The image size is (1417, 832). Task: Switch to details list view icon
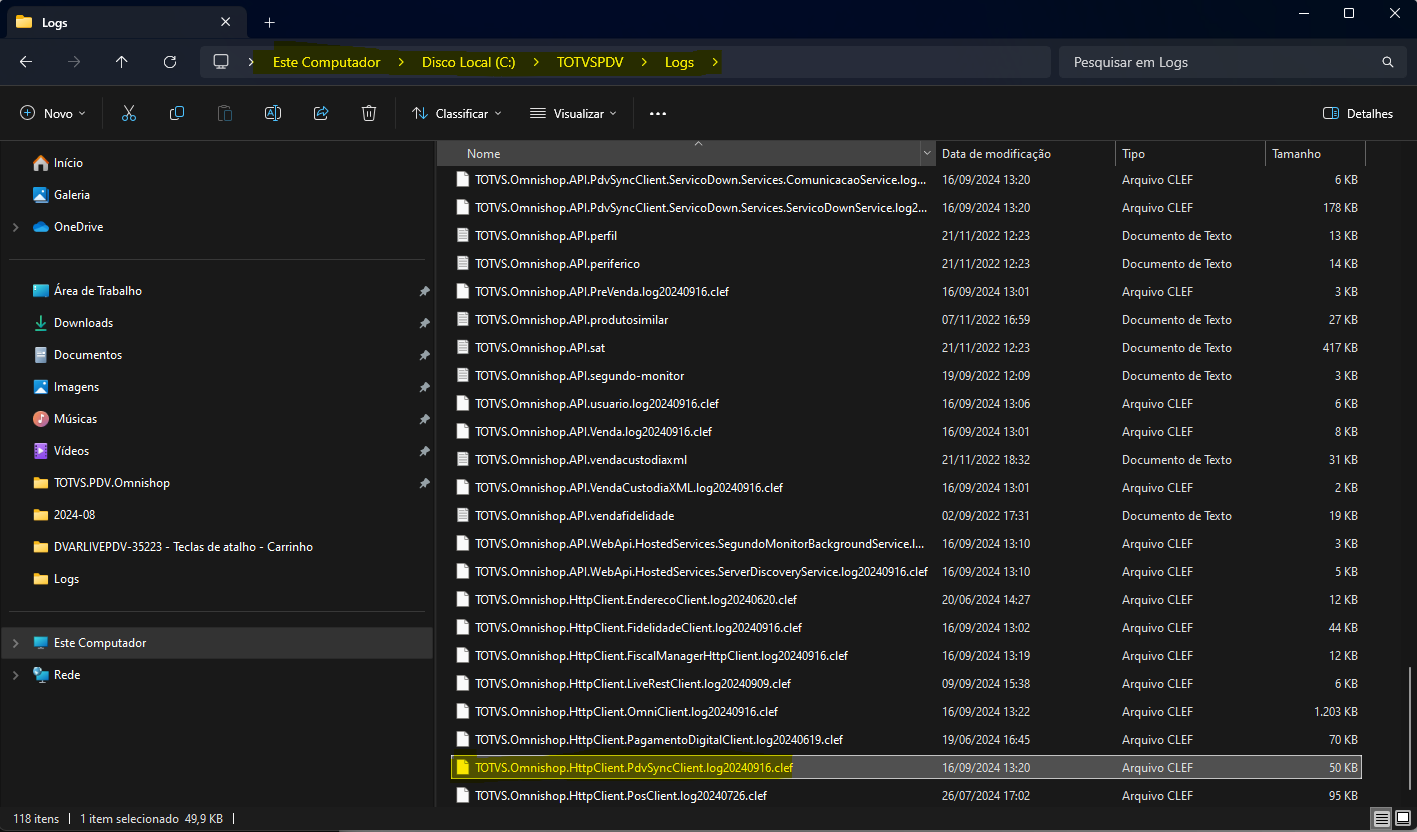[x=1381, y=819]
